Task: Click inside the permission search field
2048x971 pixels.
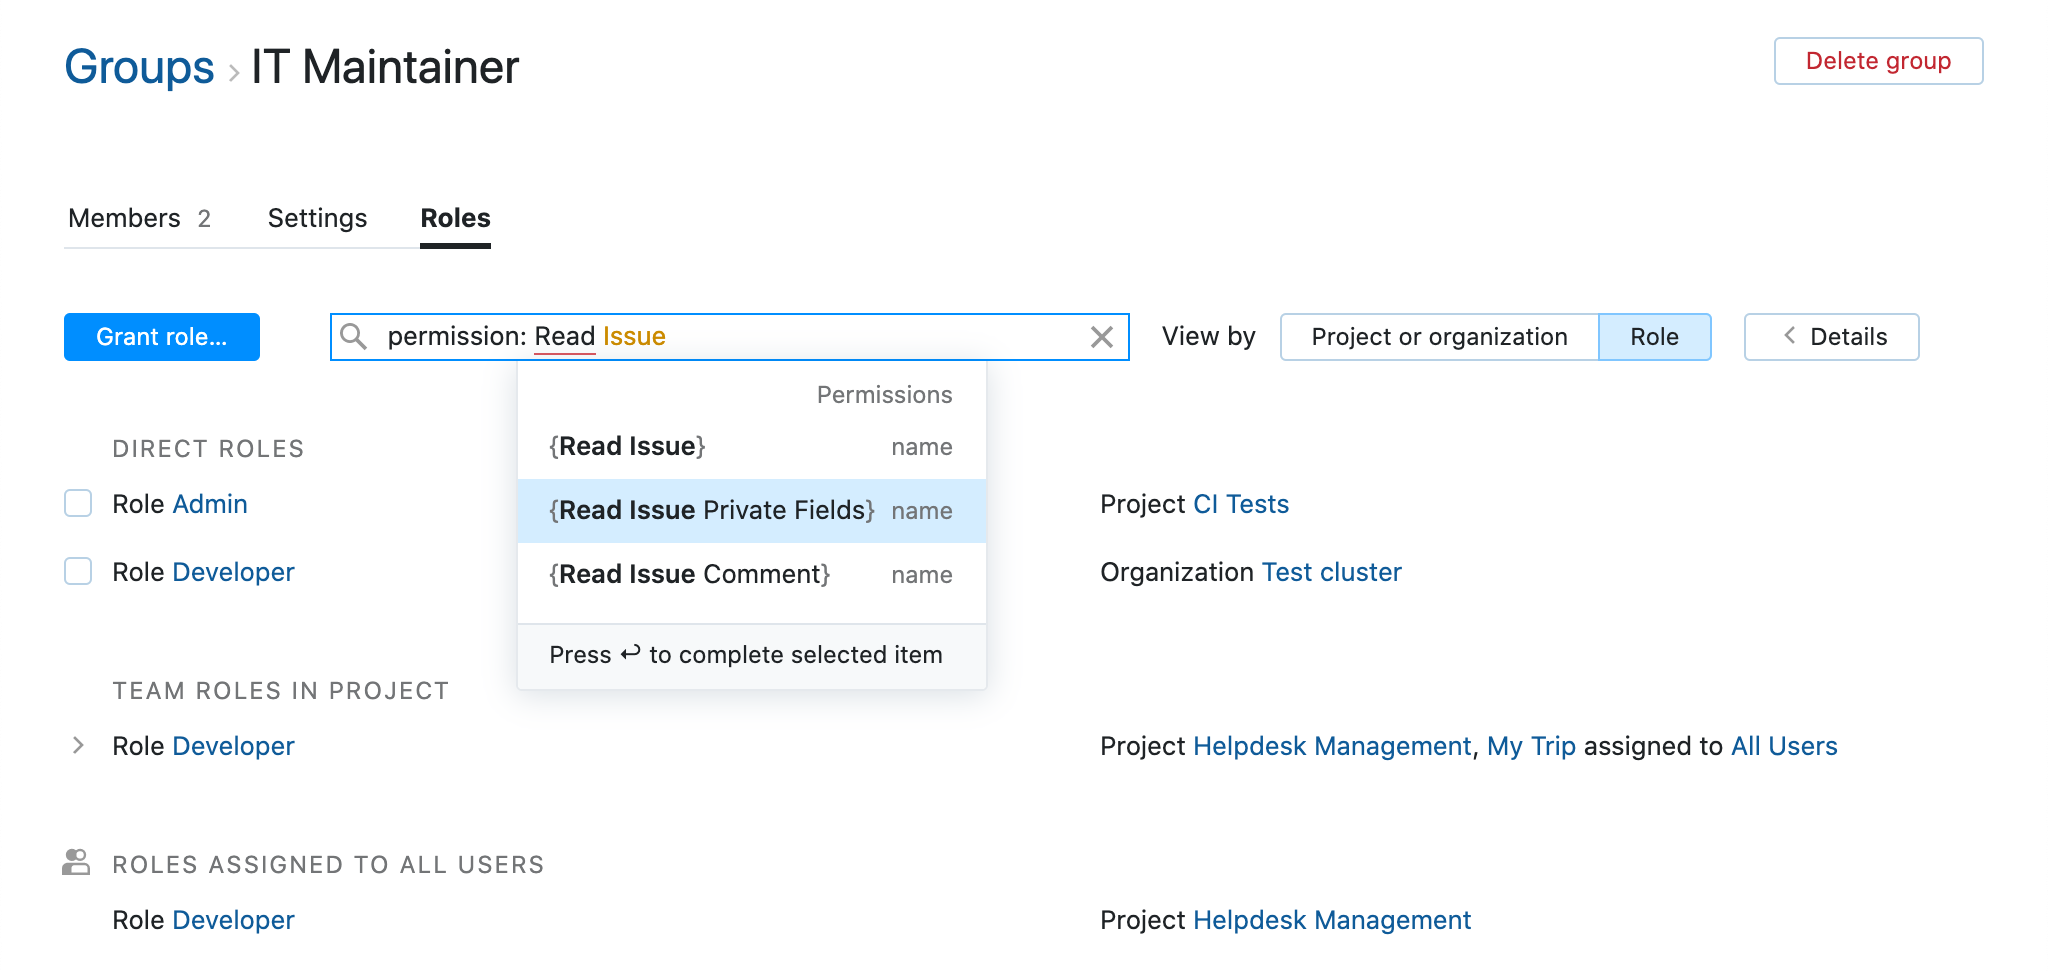Action: point(700,337)
